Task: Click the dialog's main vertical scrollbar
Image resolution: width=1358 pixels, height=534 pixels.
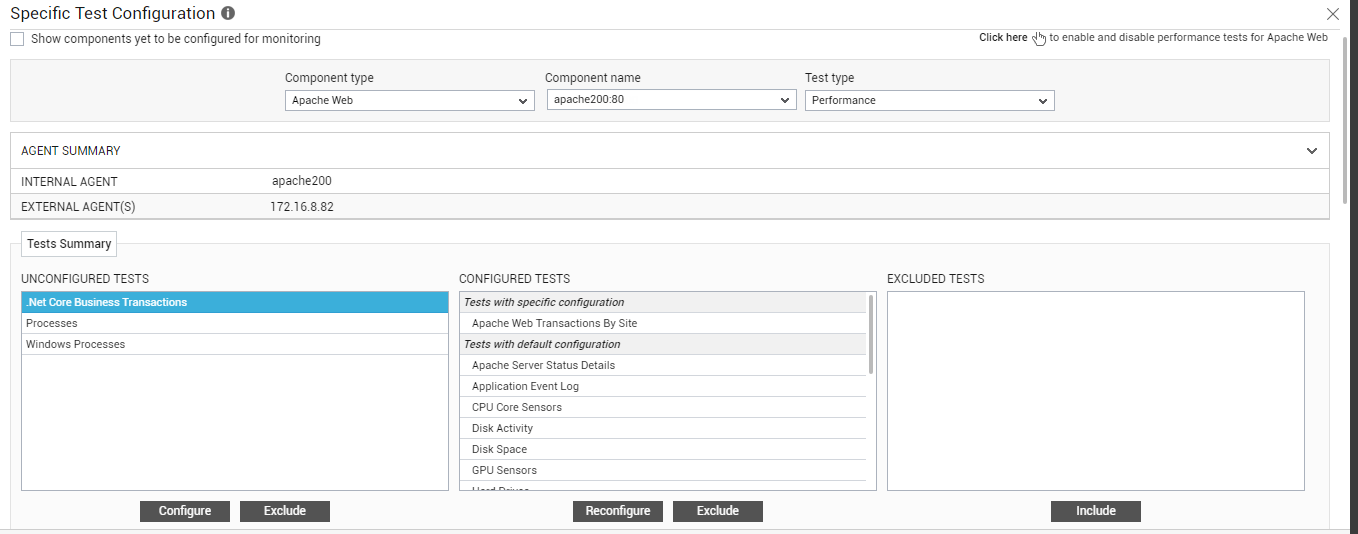Action: tap(1347, 120)
